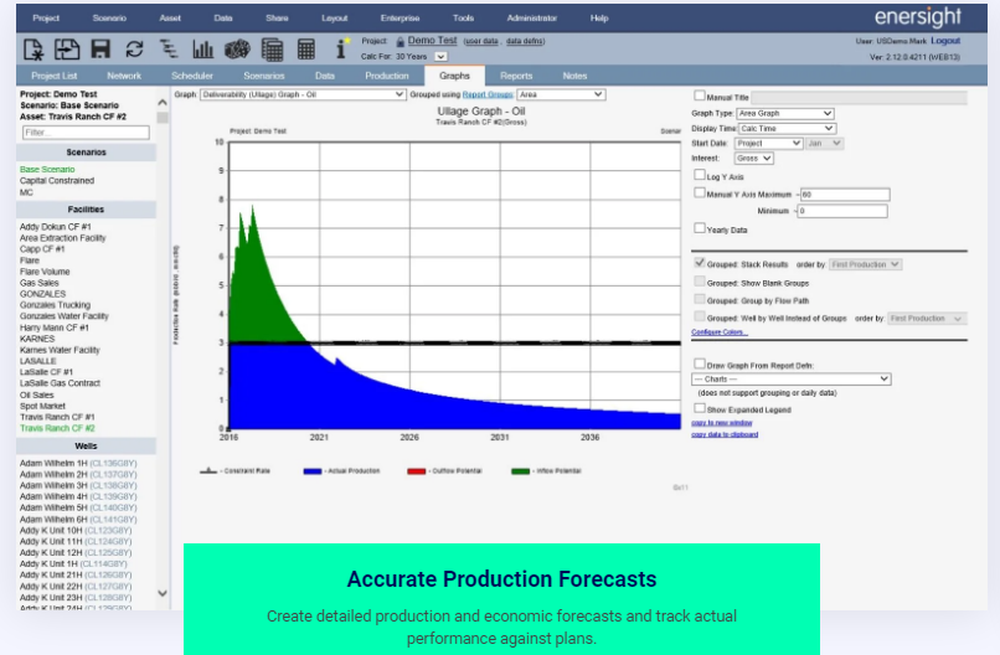The height and width of the screenshot is (655, 1000).
Task: Click the Configure Colors link
Action: 719,332
